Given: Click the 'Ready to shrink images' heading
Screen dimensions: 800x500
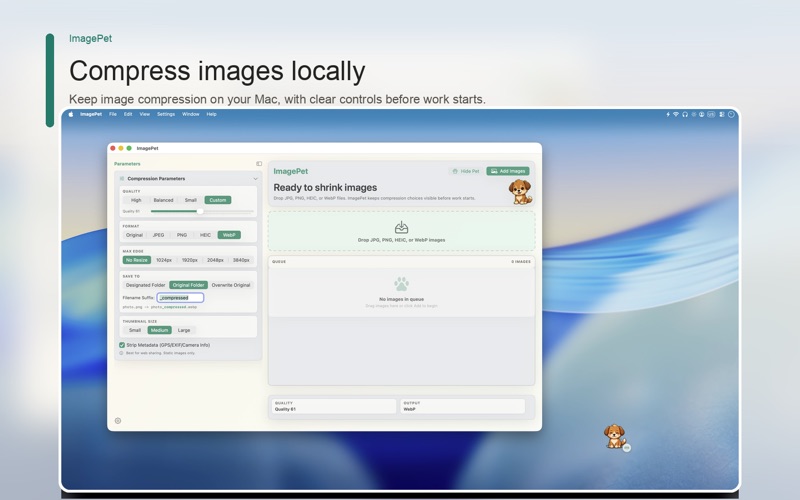Looking at the screenshot, I should pos(325,188).
